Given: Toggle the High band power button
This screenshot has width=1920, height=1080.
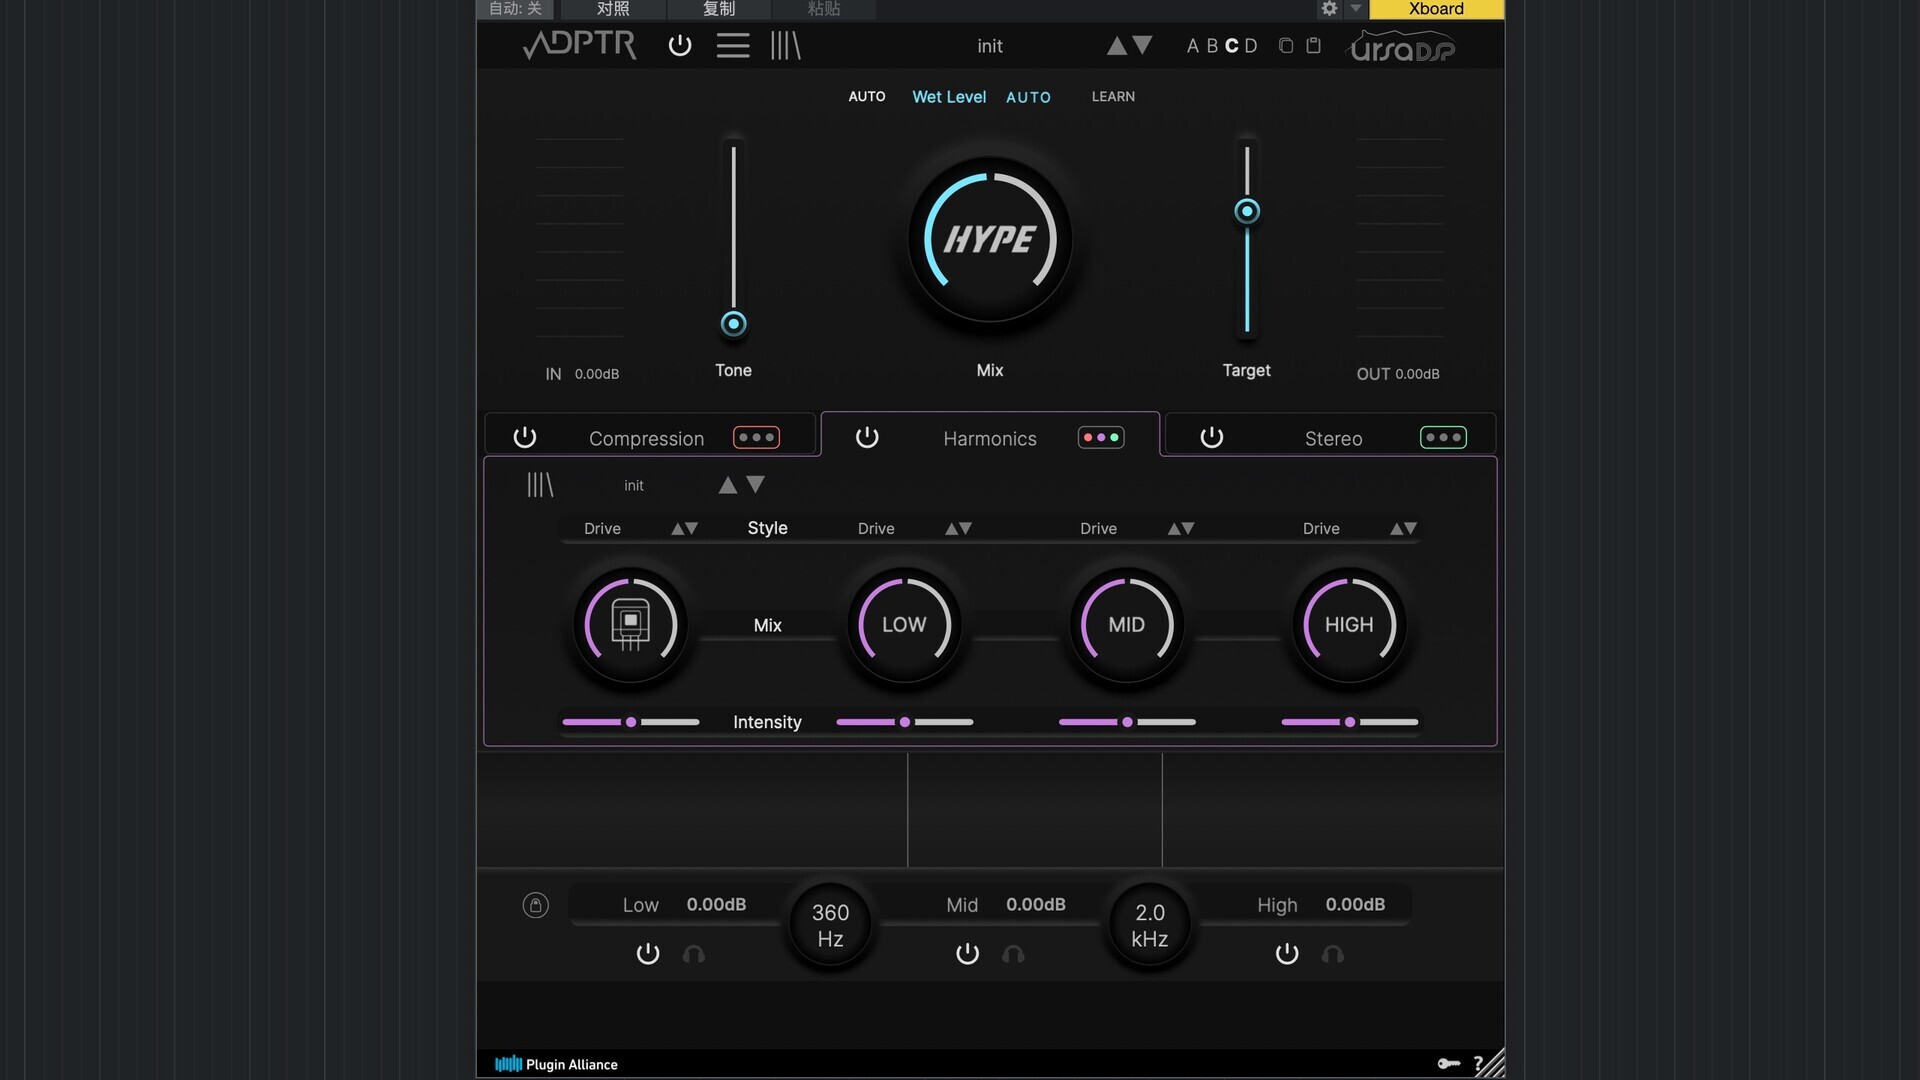Looking at the screenshot, I should (x=1287, y=954).
